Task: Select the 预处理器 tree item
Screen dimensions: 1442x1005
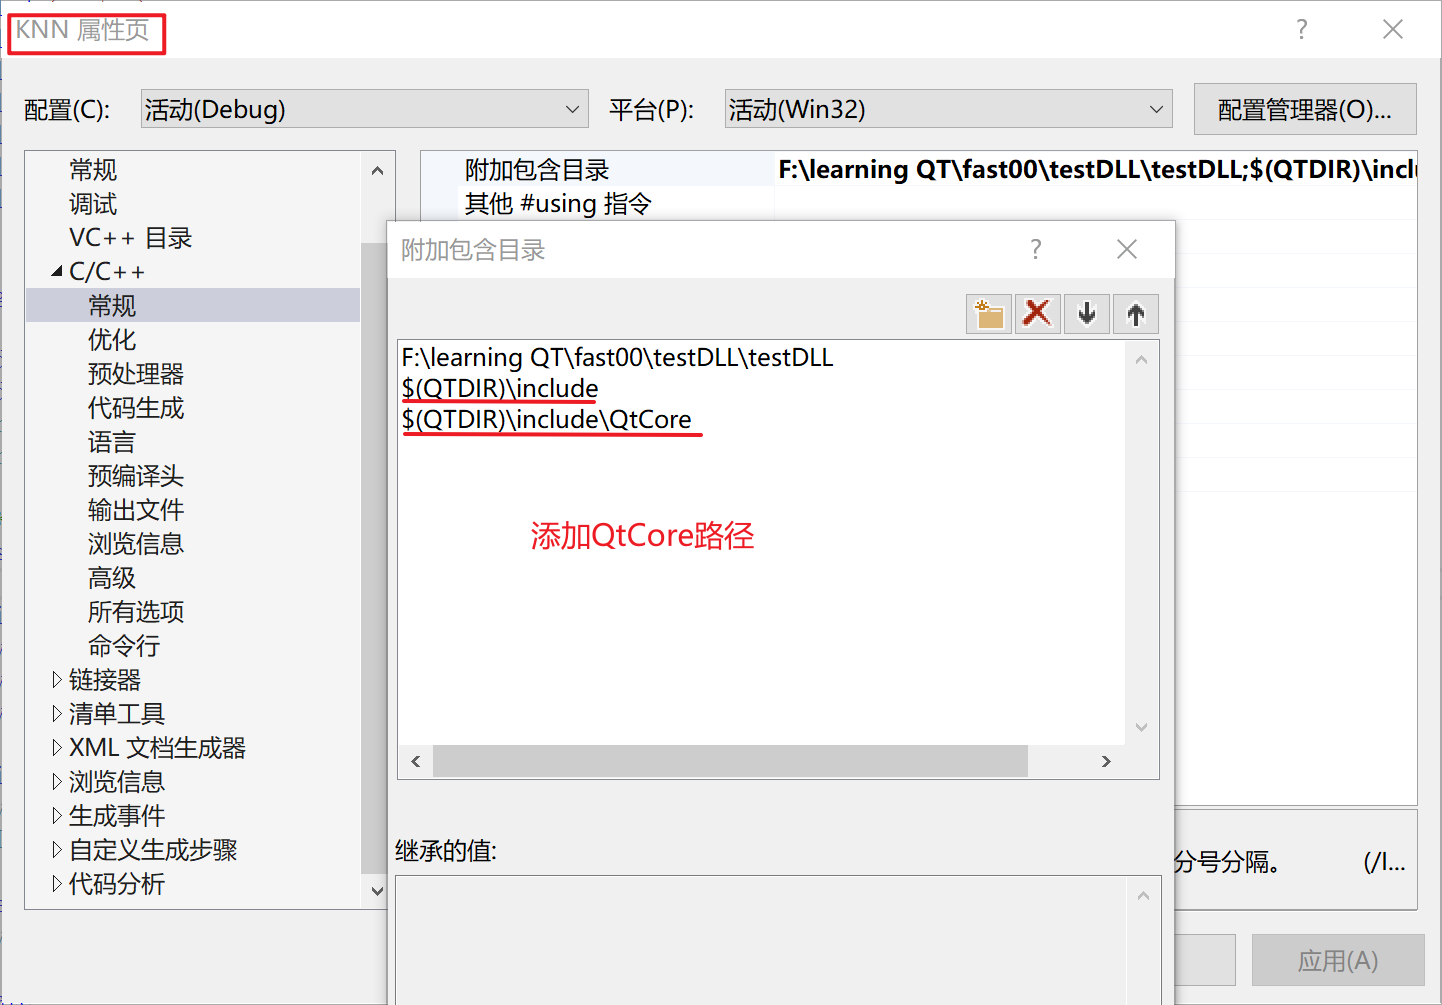Action: click(135, 373)
